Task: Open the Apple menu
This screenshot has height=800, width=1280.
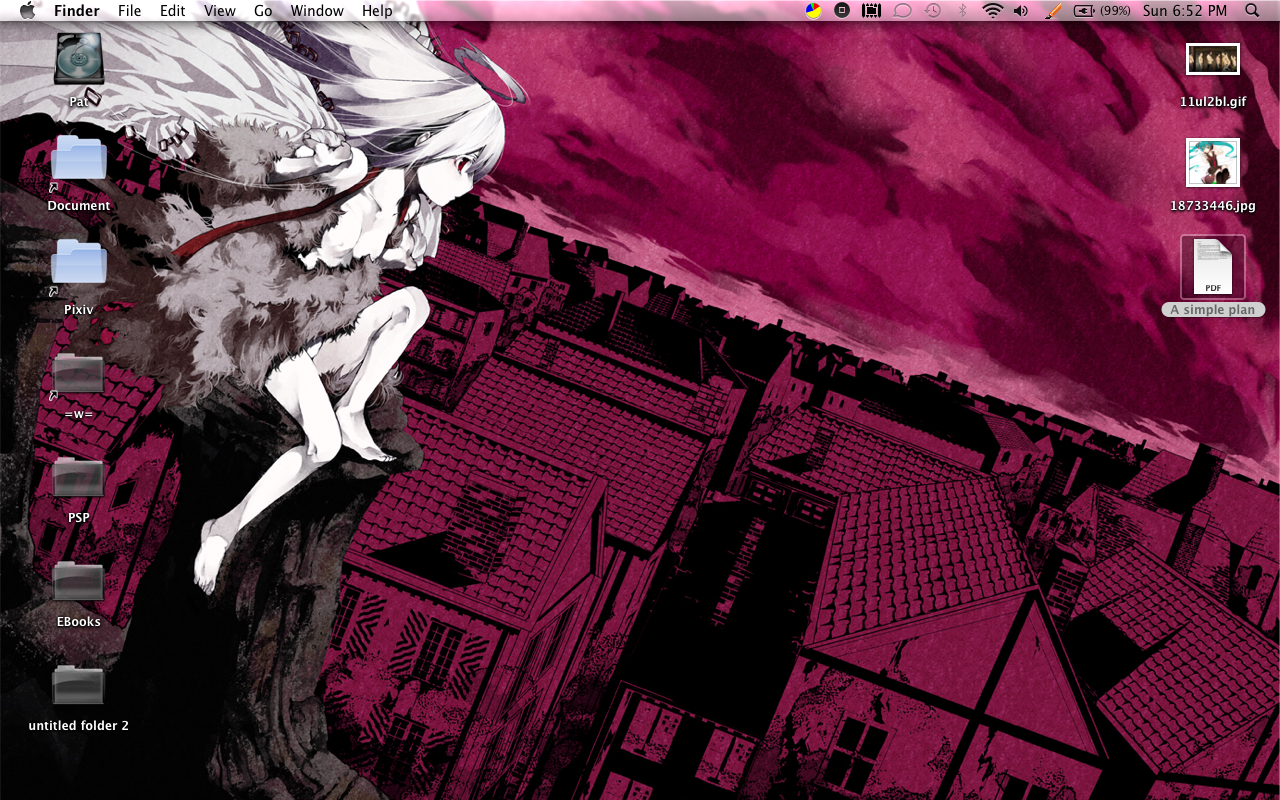Action: coord(27,11)
